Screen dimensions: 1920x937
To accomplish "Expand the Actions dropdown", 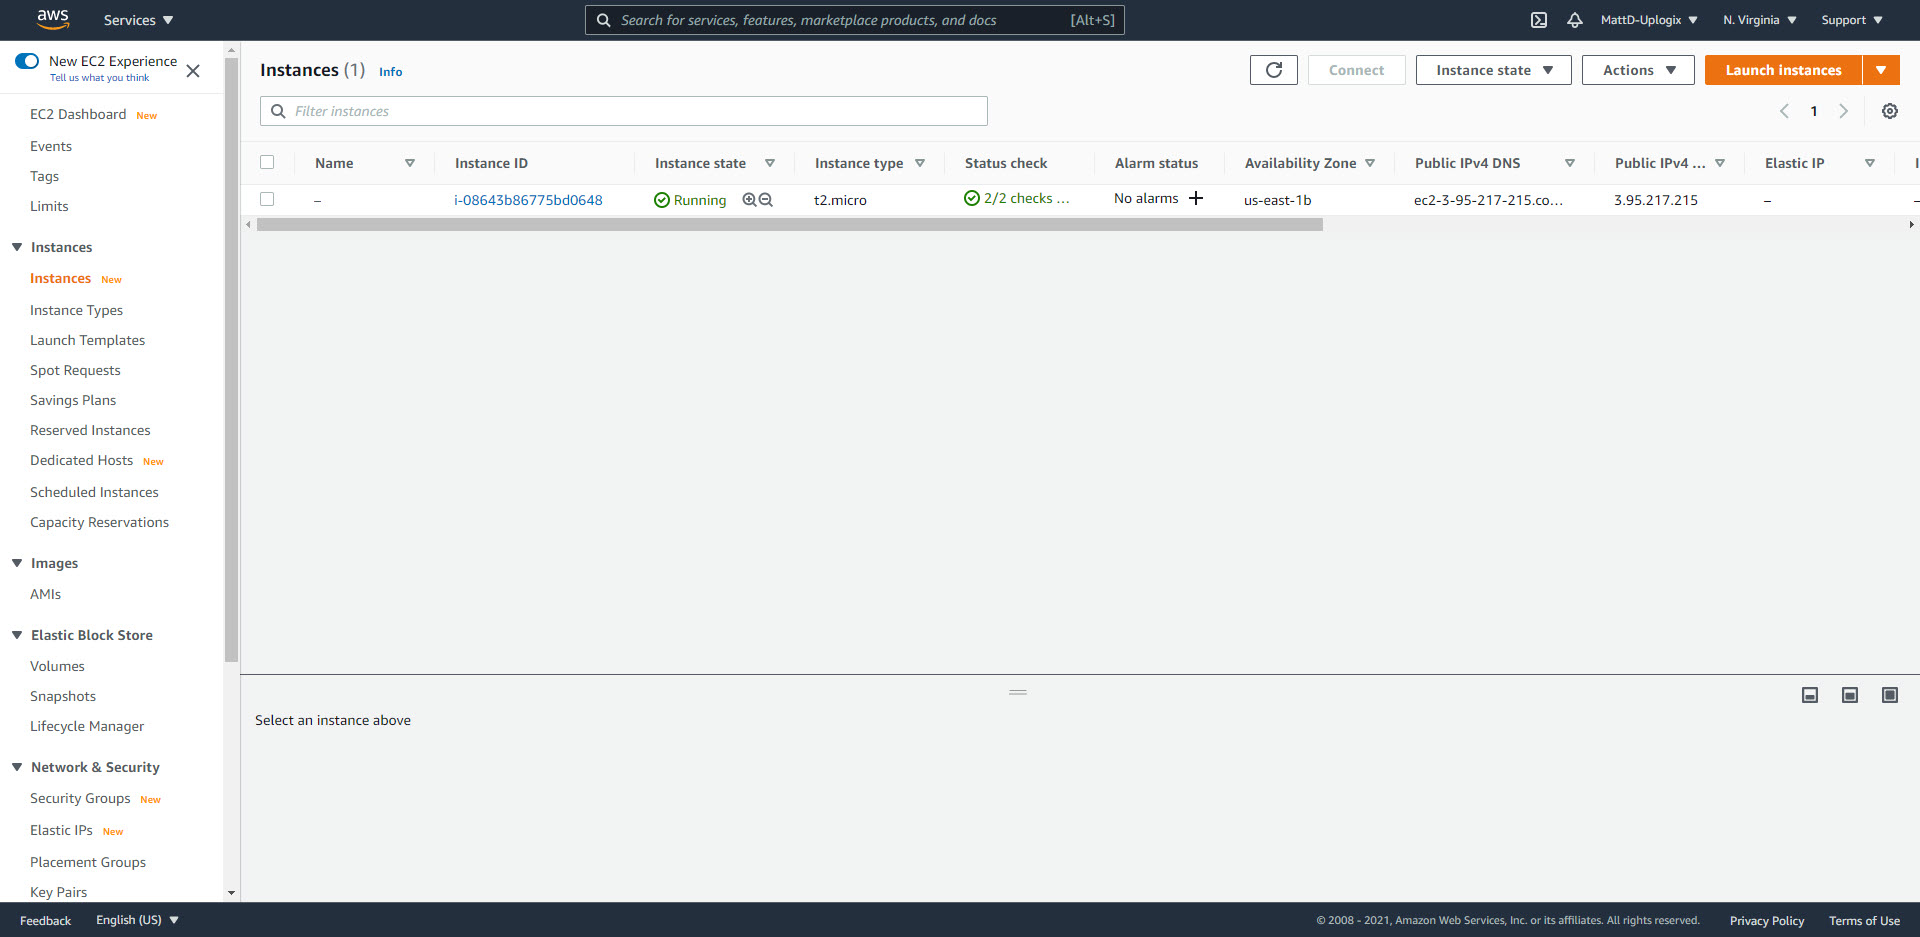I will 1637,70.
